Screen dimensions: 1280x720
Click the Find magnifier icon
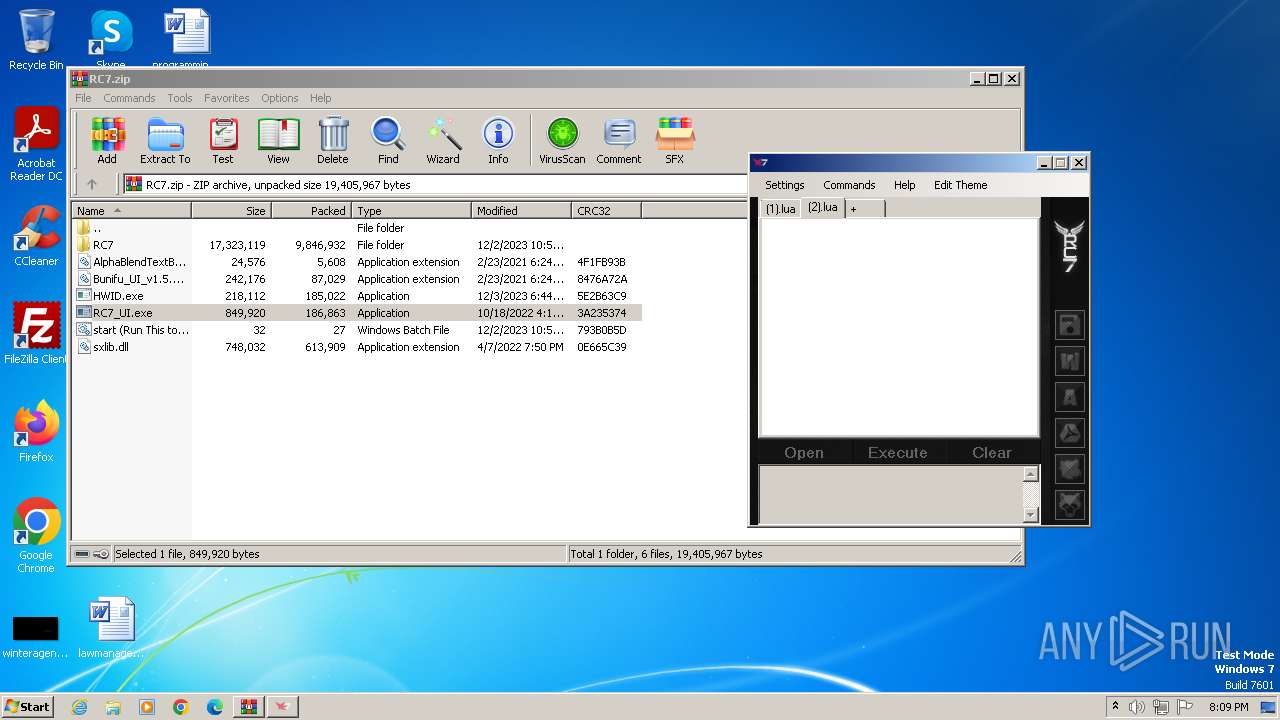tap(388, 140)
